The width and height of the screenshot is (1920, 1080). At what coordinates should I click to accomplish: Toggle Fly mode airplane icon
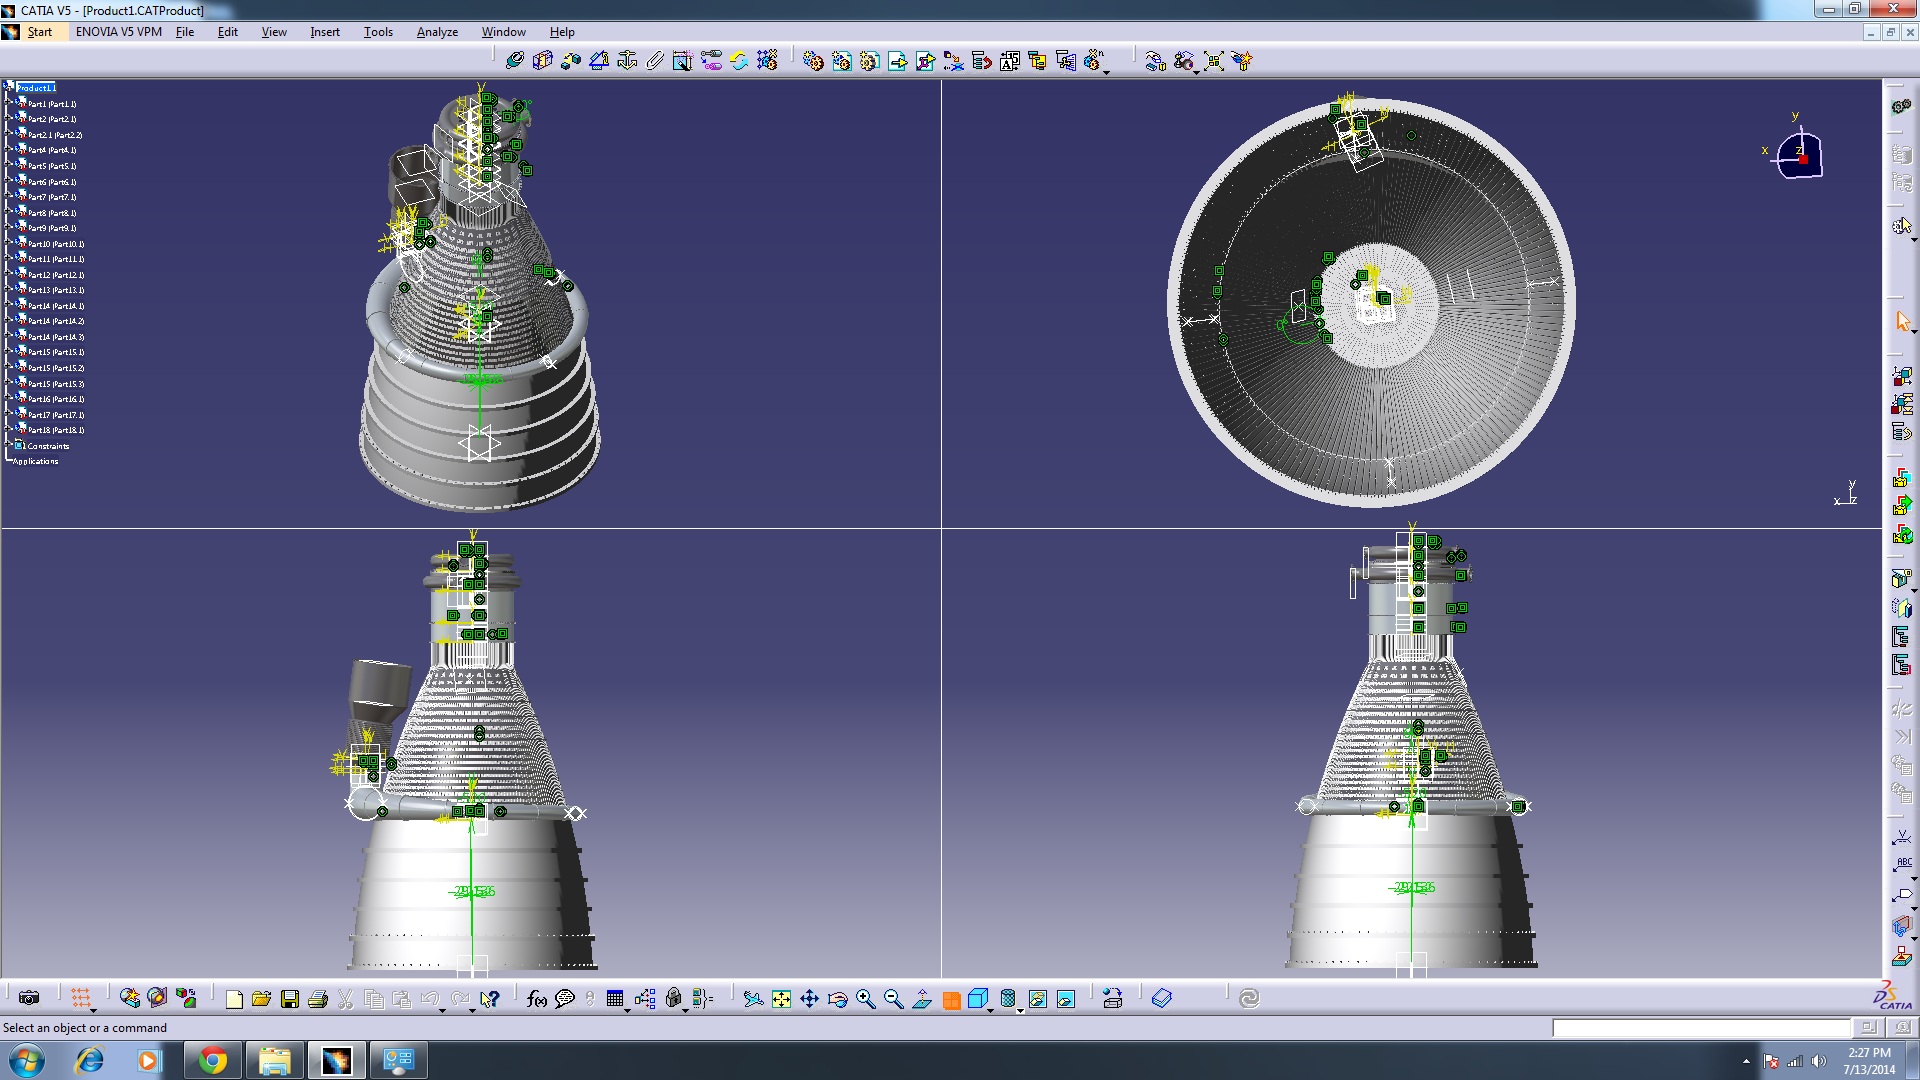tap(753, 998)
